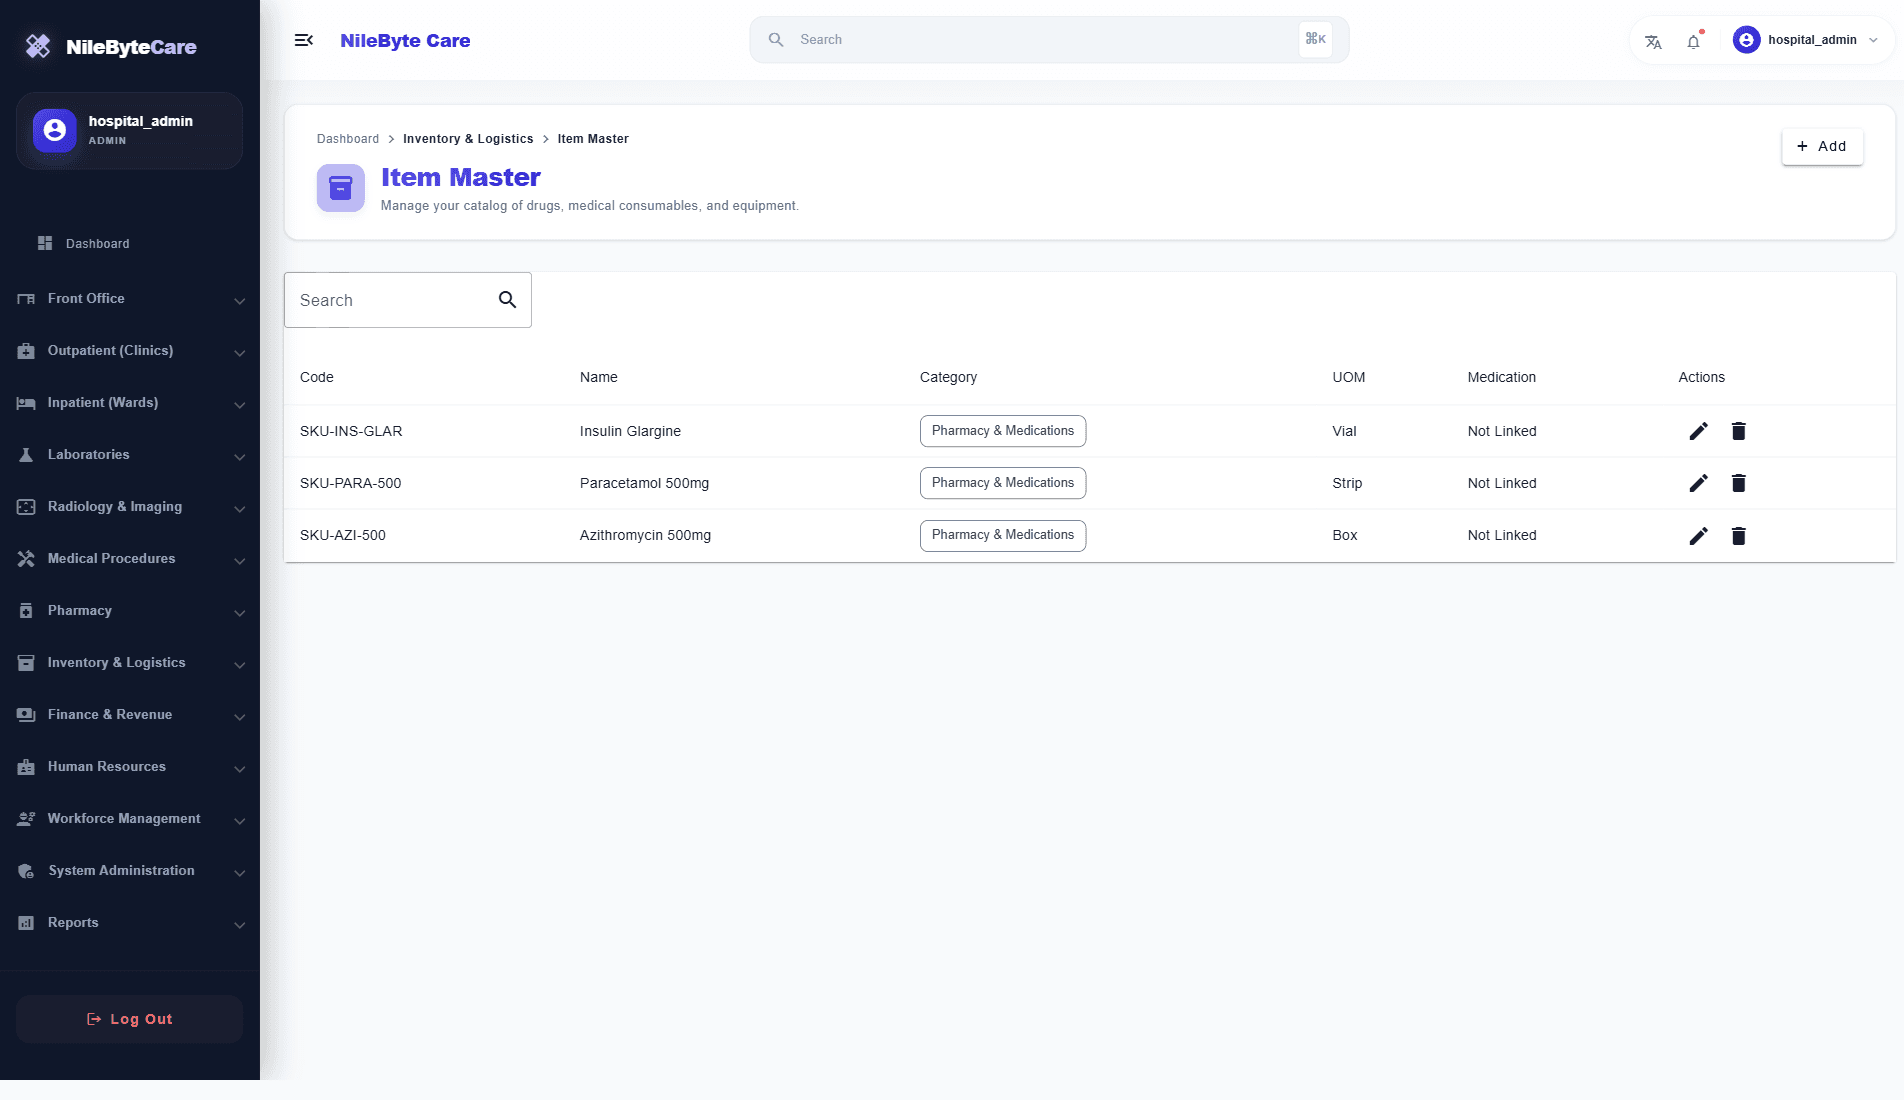1904x1100 pixels.
Task: Delete the Paracetamol 500mg item
Action: [1738, 483]
